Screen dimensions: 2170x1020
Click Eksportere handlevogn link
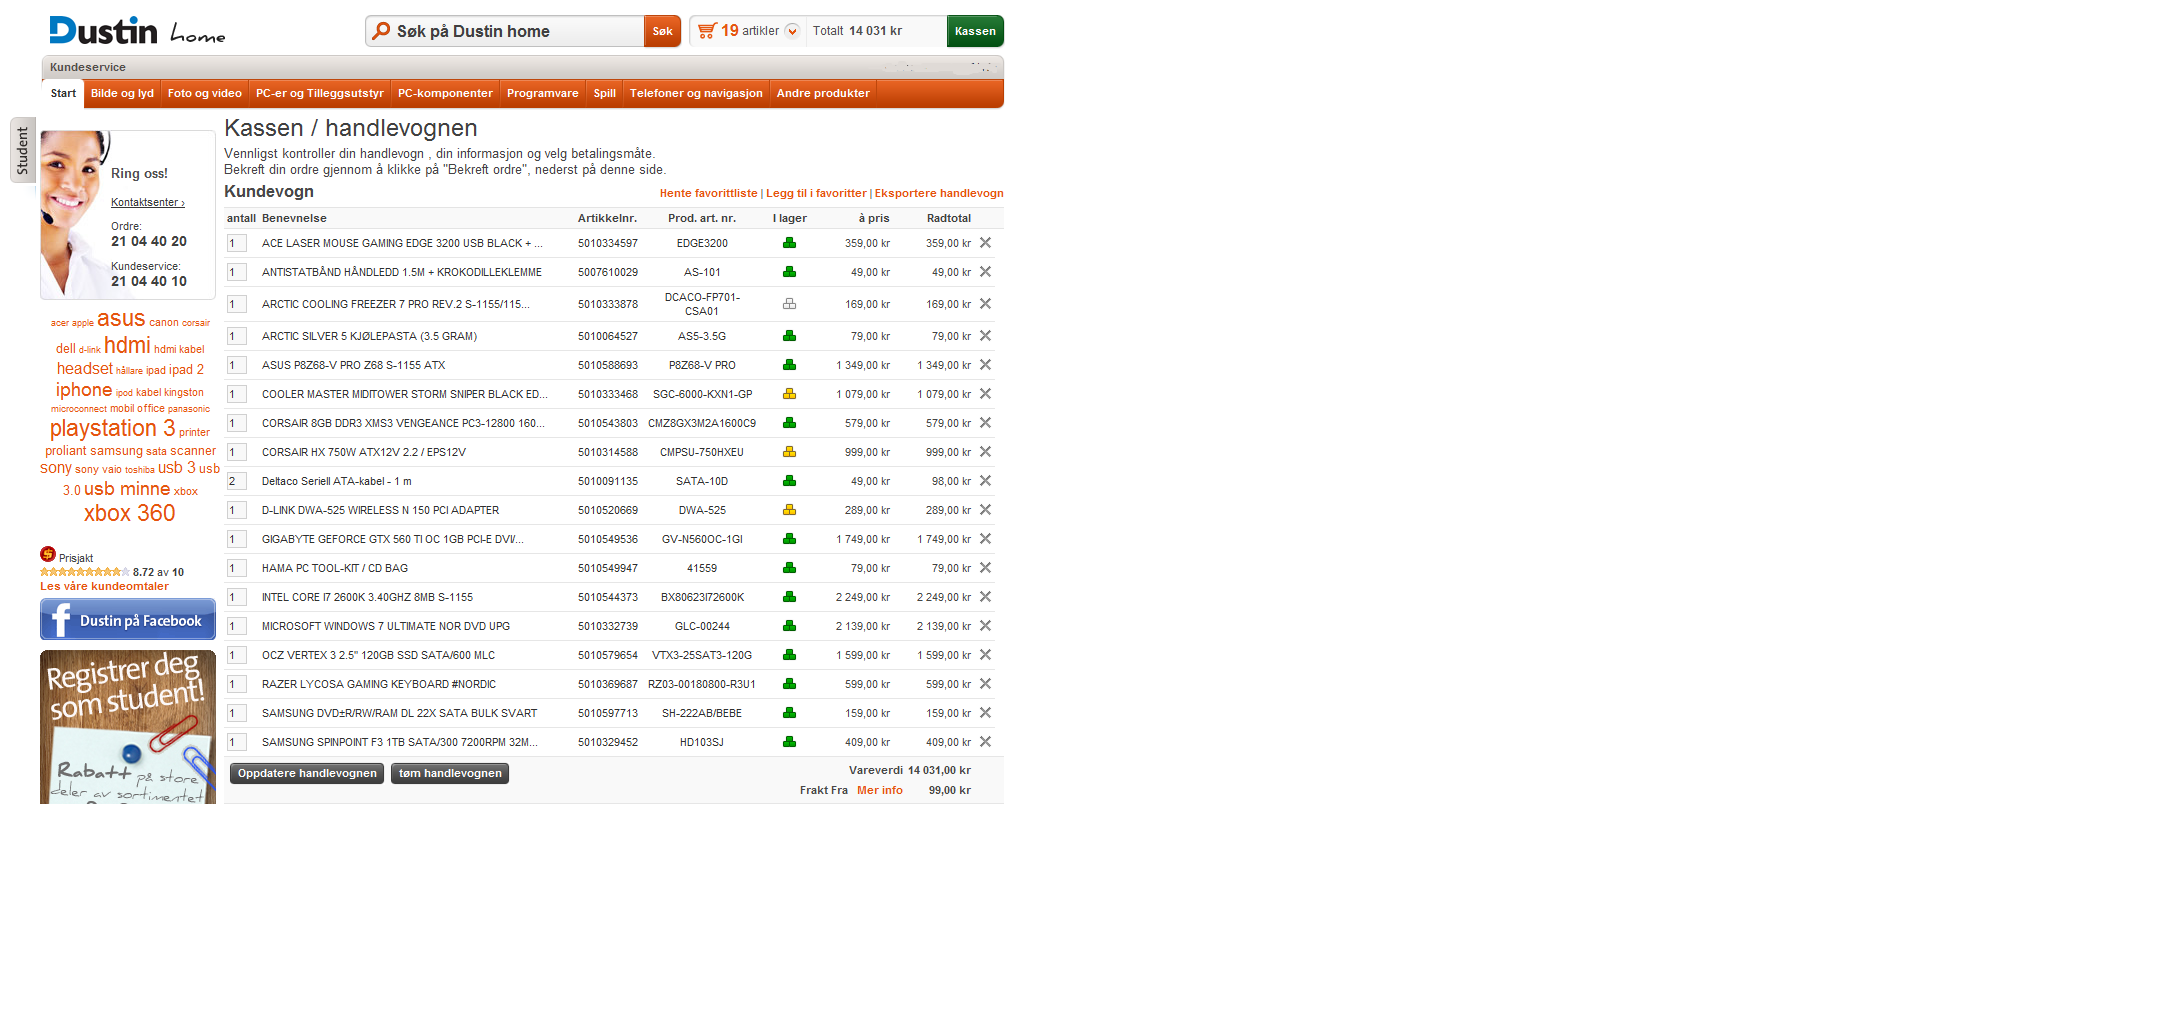coord(939,194)
